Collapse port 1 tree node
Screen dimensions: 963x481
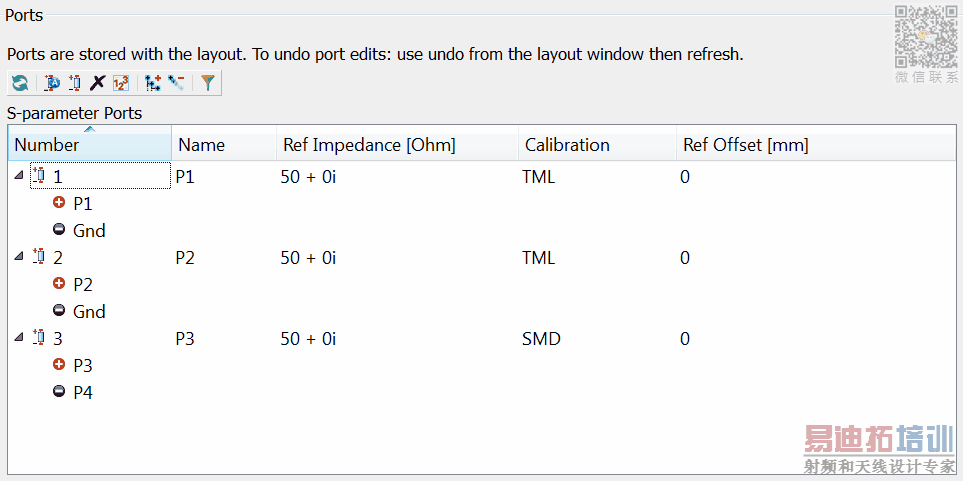[x=19, y=175]
